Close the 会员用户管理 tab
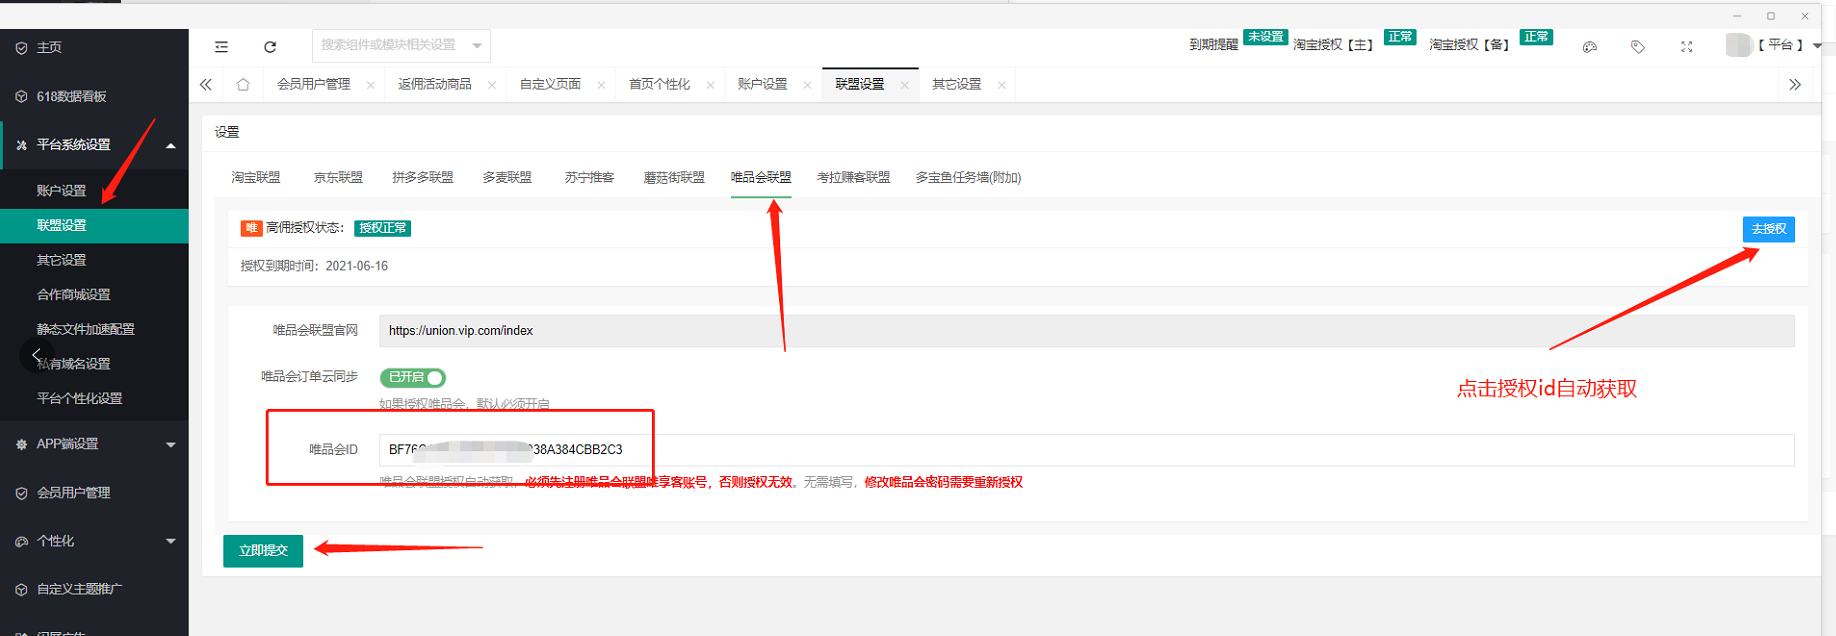The width and height of the screenshot is (1836, 636). pyautogui.click(x=371, y=85)
